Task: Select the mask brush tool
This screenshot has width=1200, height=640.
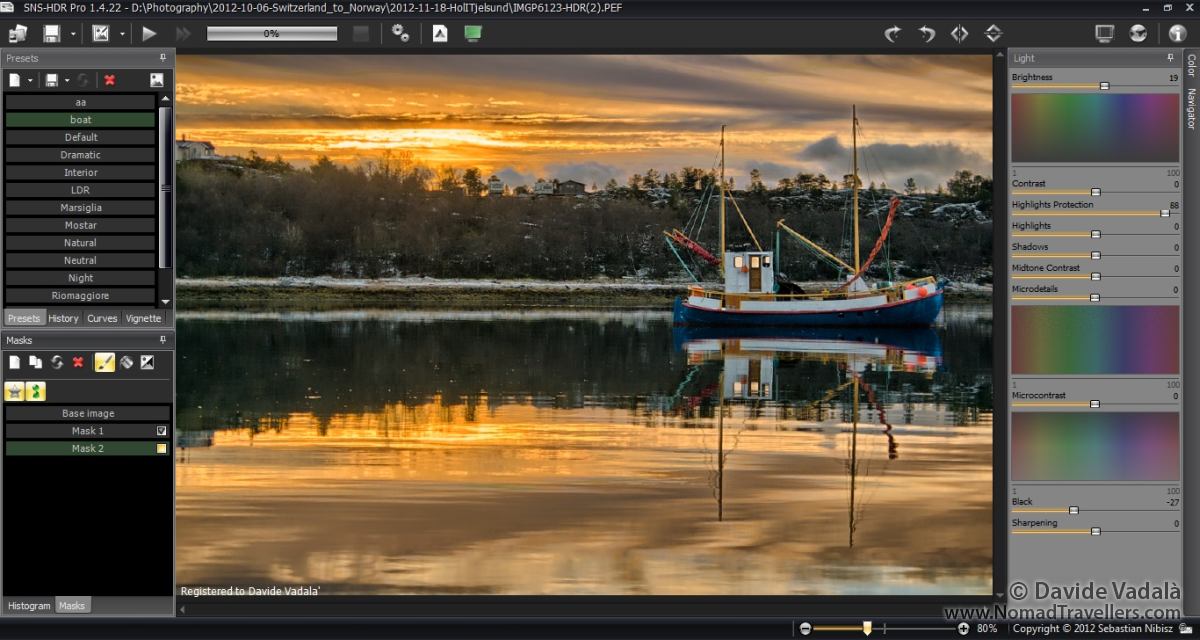Action: point(104,362)
